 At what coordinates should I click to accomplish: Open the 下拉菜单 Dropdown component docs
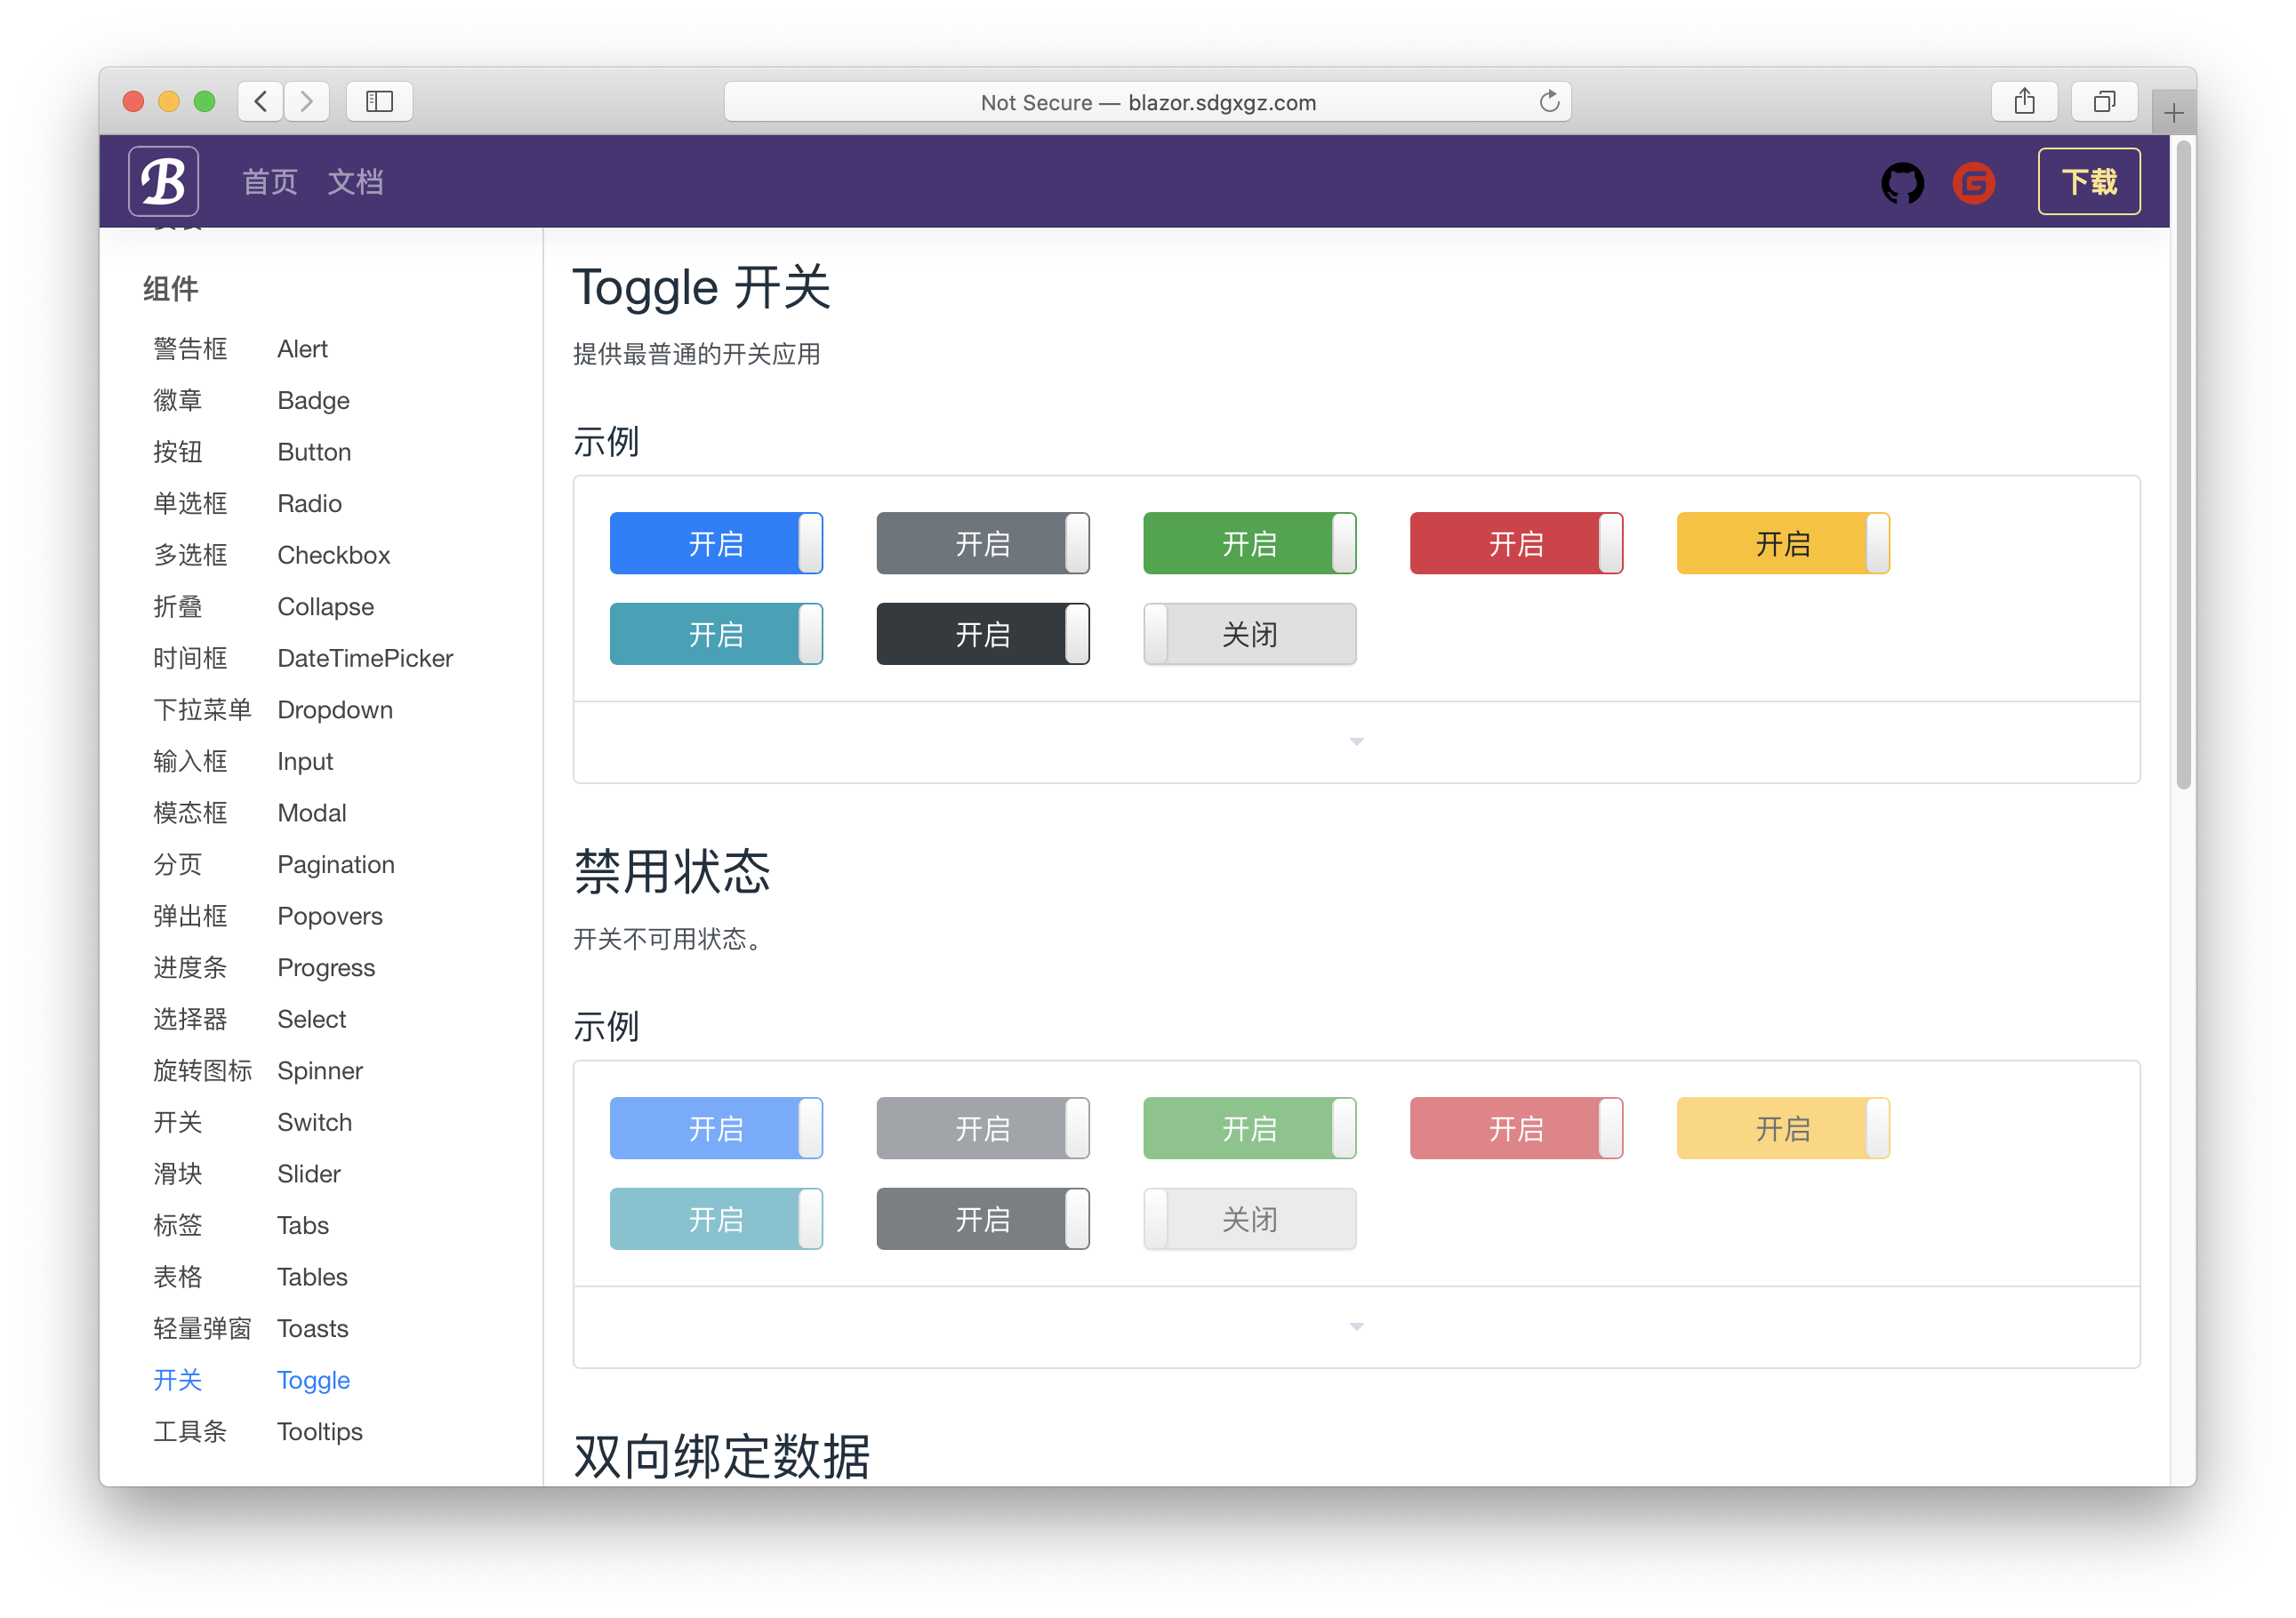coord(335,710)
